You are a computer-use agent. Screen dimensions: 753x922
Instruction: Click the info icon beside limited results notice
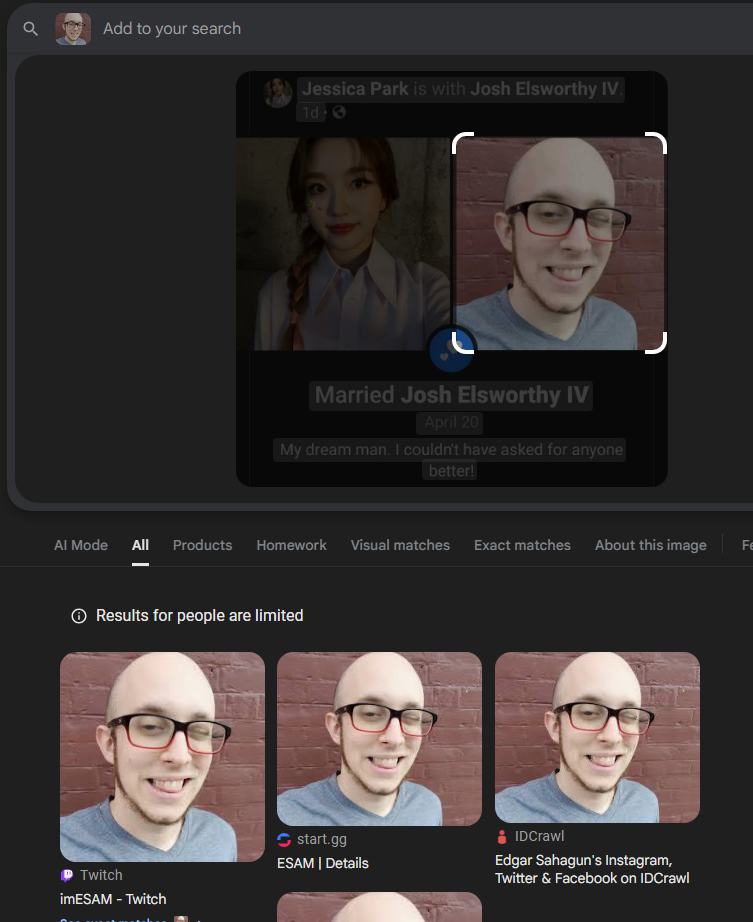click(79, 616)
